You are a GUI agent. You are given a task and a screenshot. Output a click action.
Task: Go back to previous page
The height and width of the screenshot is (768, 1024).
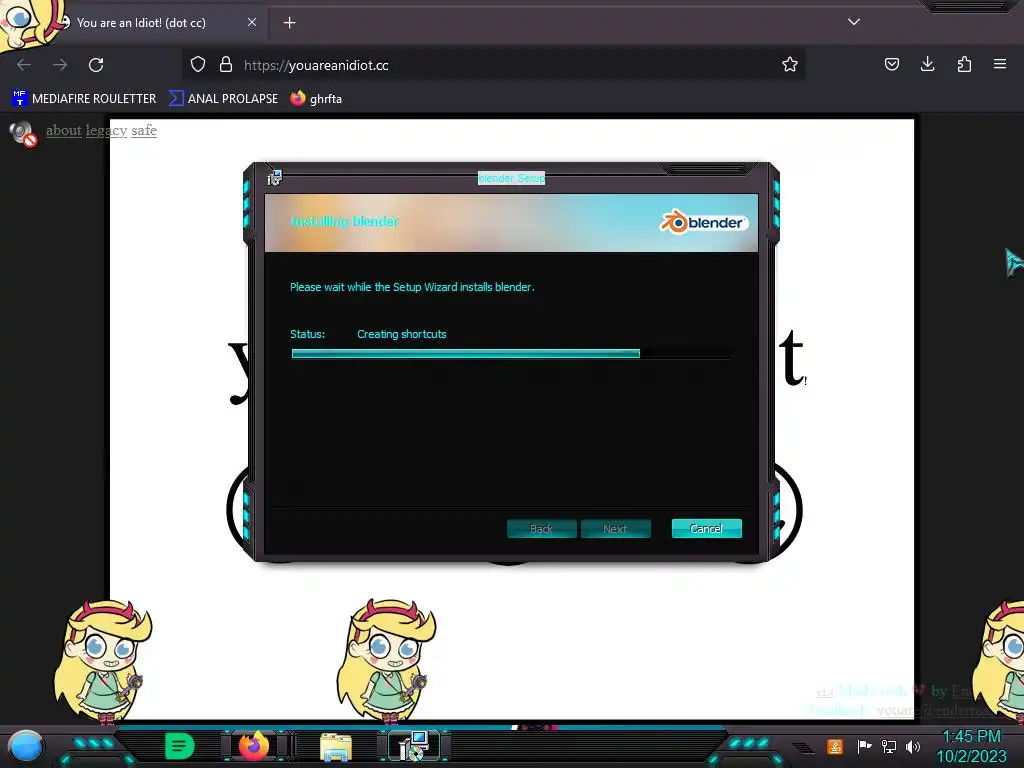click(x=24, y=65)
